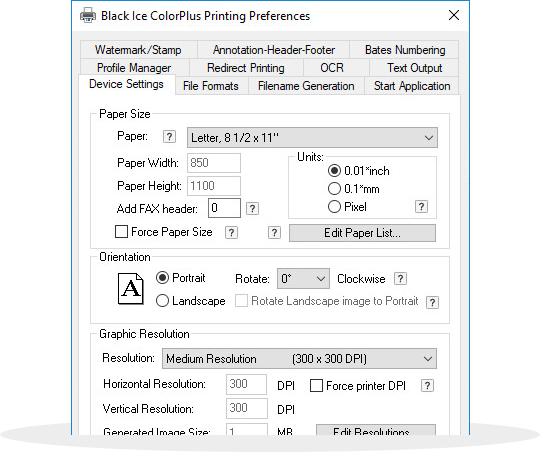This screenshot has width=540, height=452.
Task: Click help icon next to Force Paper Size
Action: [231, 233]
